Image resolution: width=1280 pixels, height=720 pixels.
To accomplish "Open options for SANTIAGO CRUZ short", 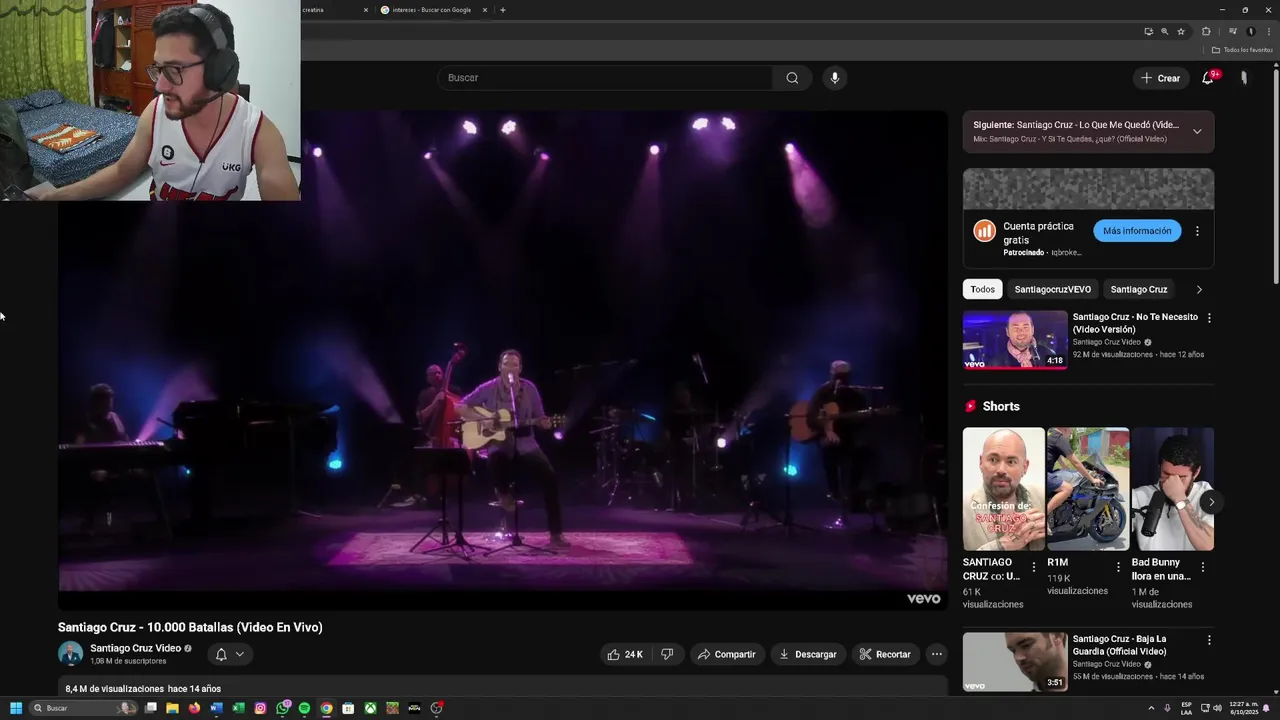I will [x=1034, y=567].
